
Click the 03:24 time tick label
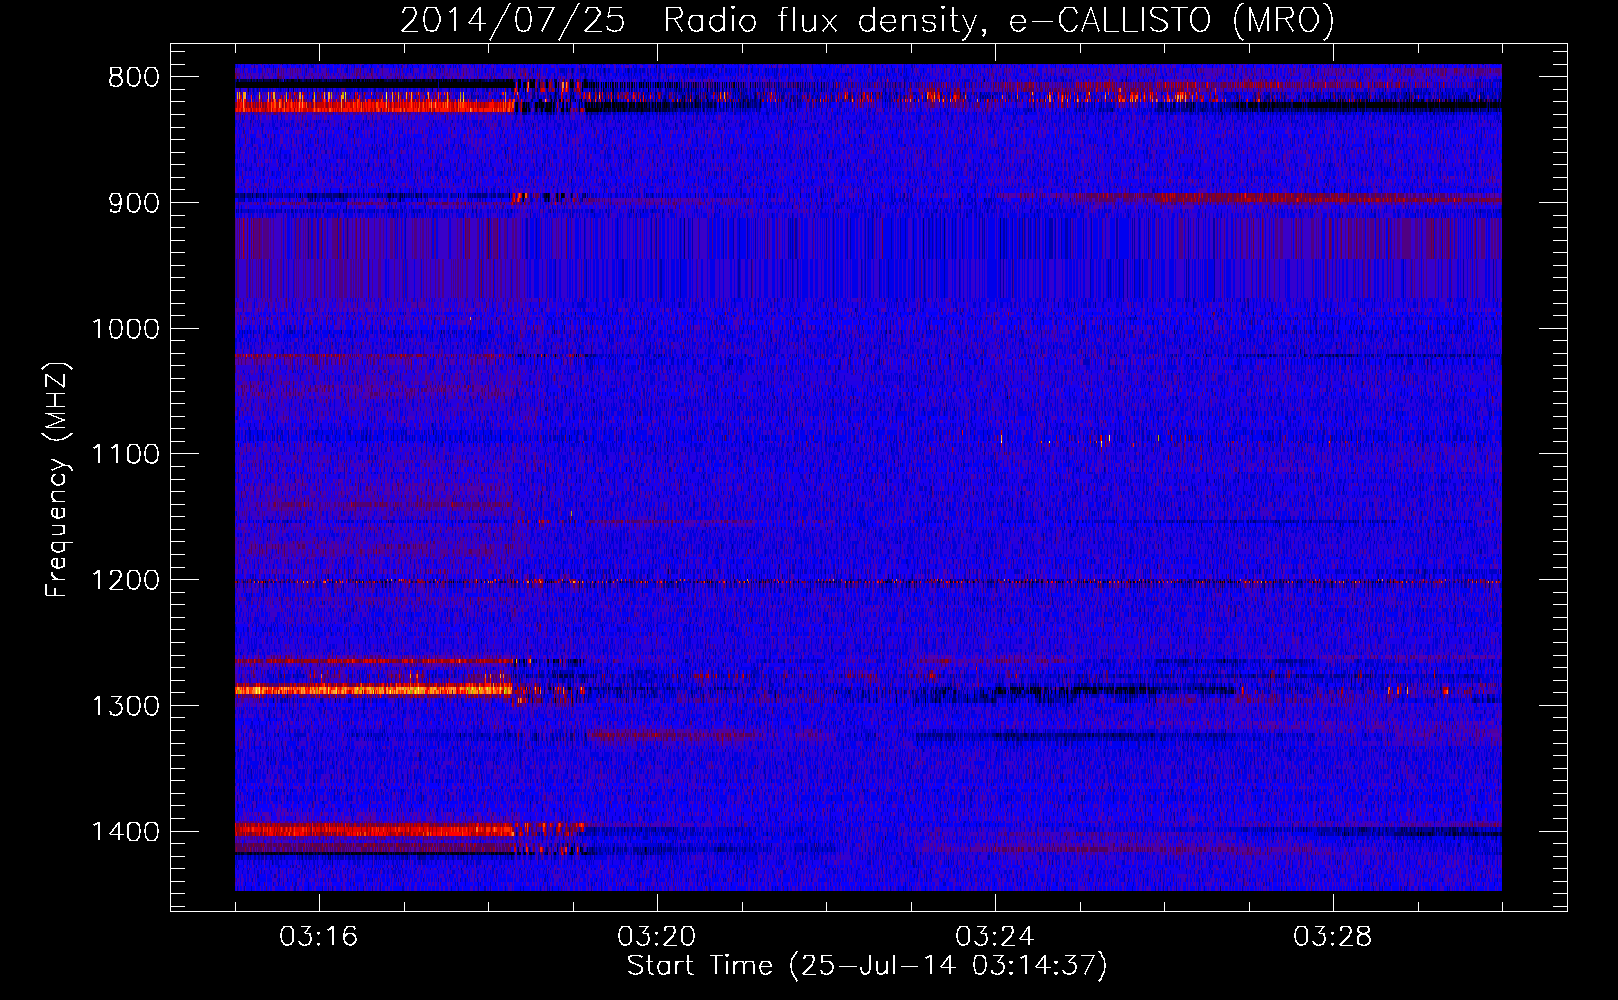995,937
